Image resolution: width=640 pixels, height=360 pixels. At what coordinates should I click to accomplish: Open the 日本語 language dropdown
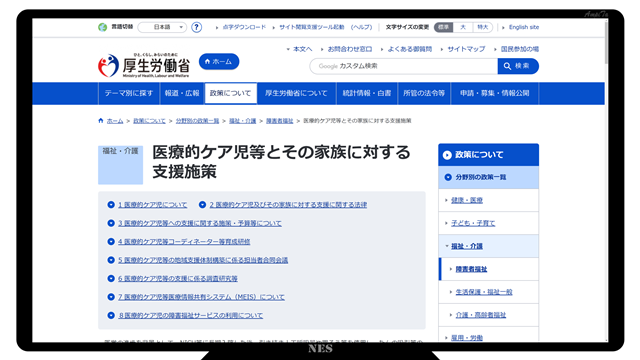point(162,27)
